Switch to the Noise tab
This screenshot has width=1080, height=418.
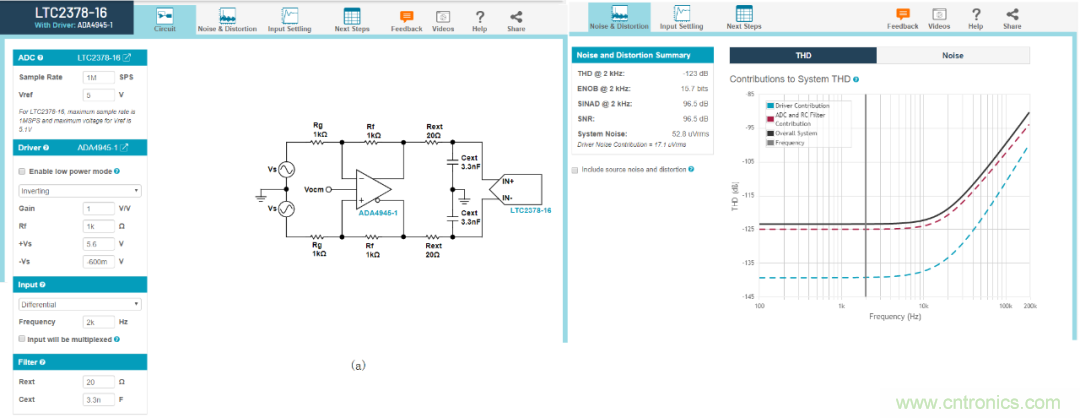tap(951, 56)
